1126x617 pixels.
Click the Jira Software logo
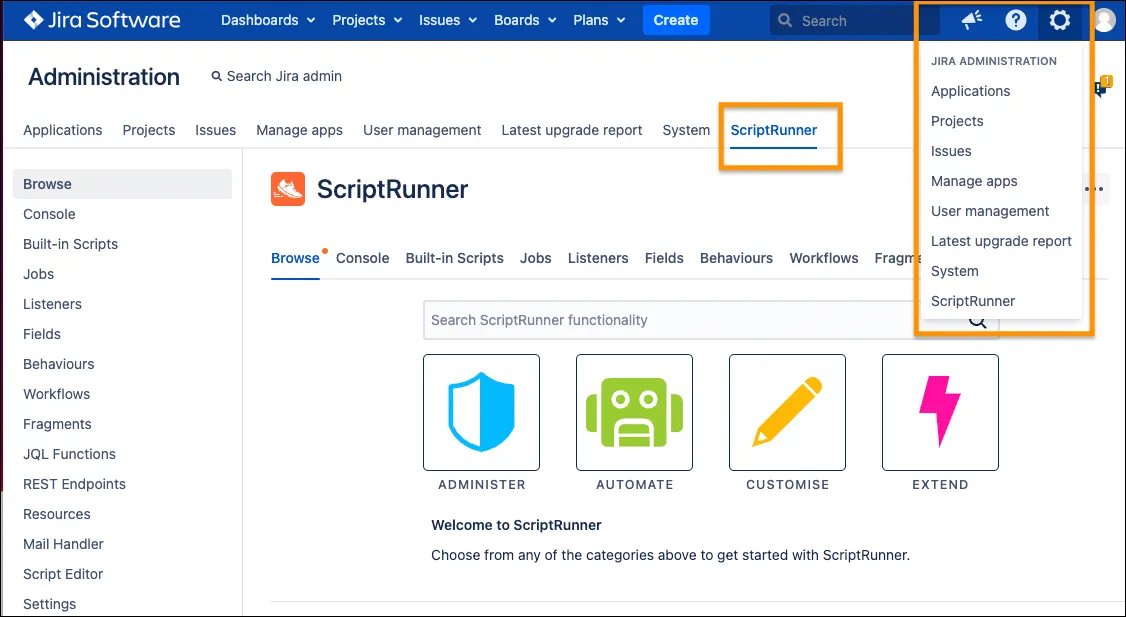(102, 20)
